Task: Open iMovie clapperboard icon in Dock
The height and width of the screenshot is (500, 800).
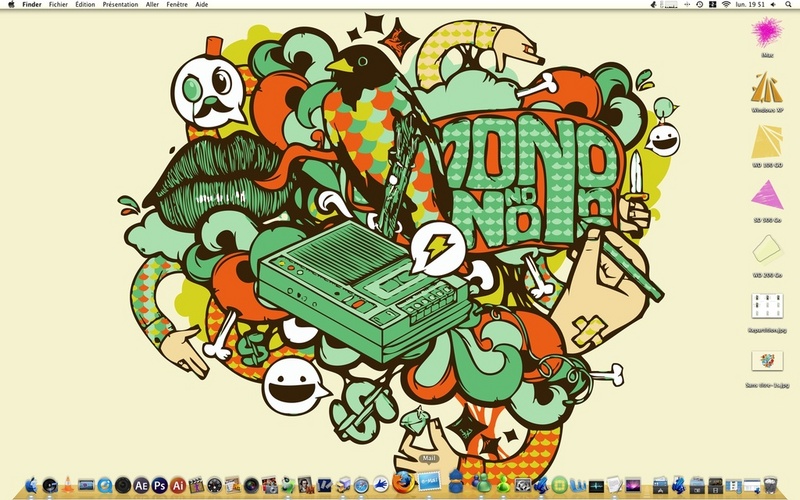Action: point(196,485)
